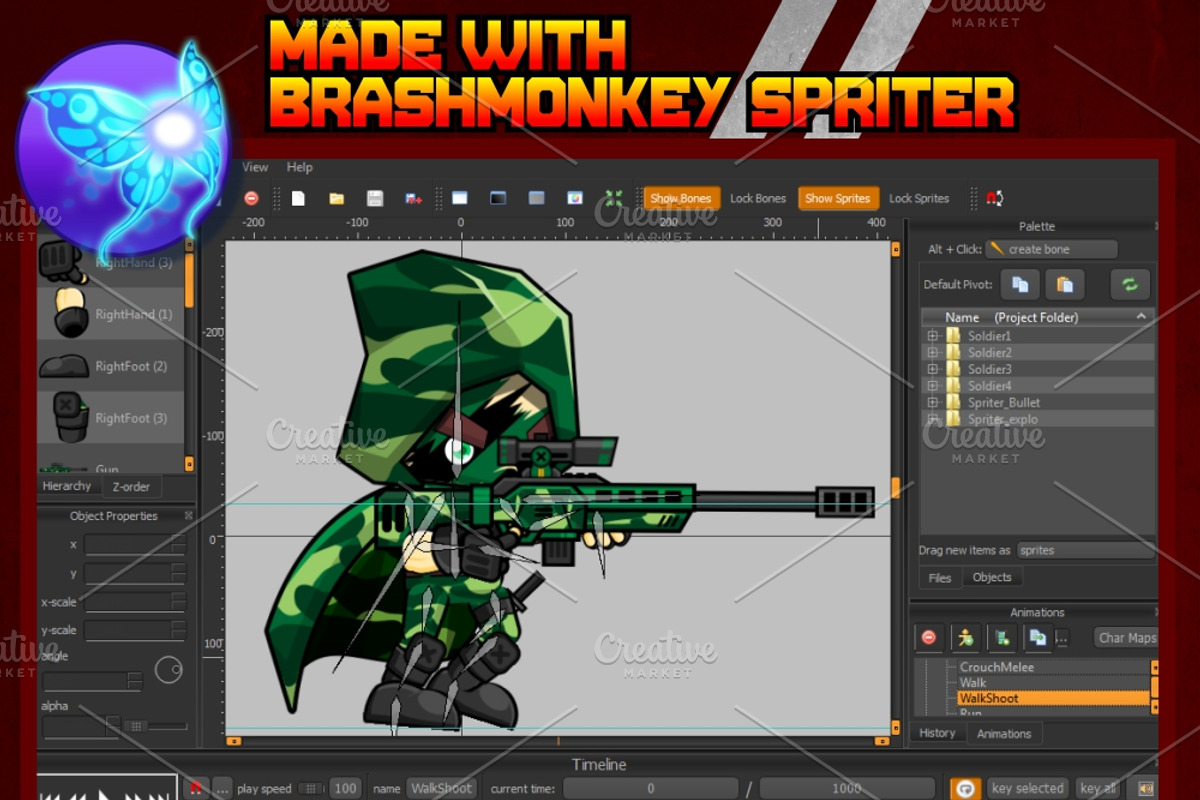Expand the Soldier1 folder

pos(932,336)
